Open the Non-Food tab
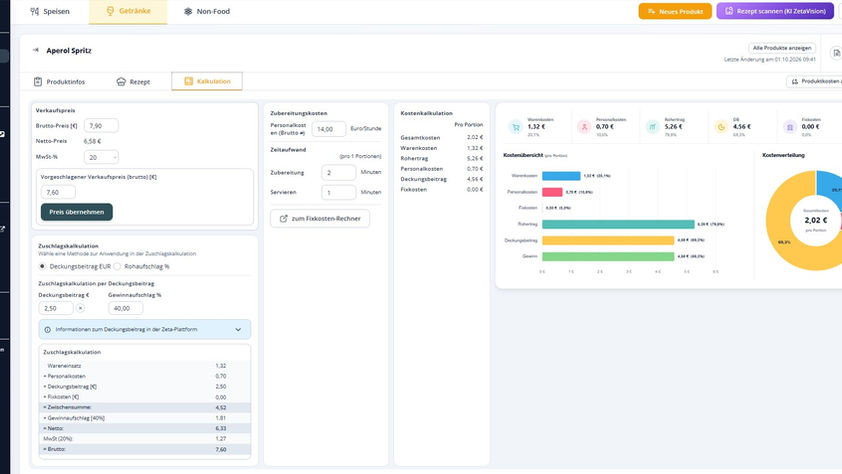The height and width of the screenshot is (474, 842). 206,11
